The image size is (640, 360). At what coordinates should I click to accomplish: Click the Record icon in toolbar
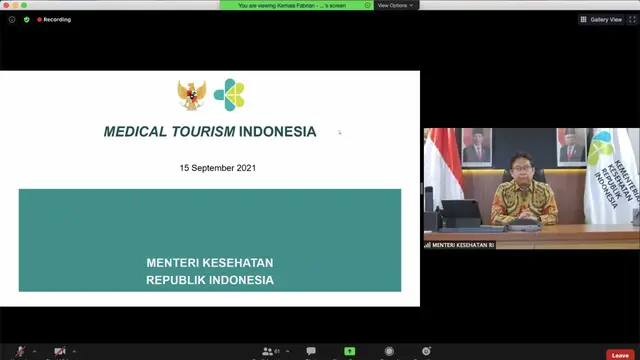389,351
